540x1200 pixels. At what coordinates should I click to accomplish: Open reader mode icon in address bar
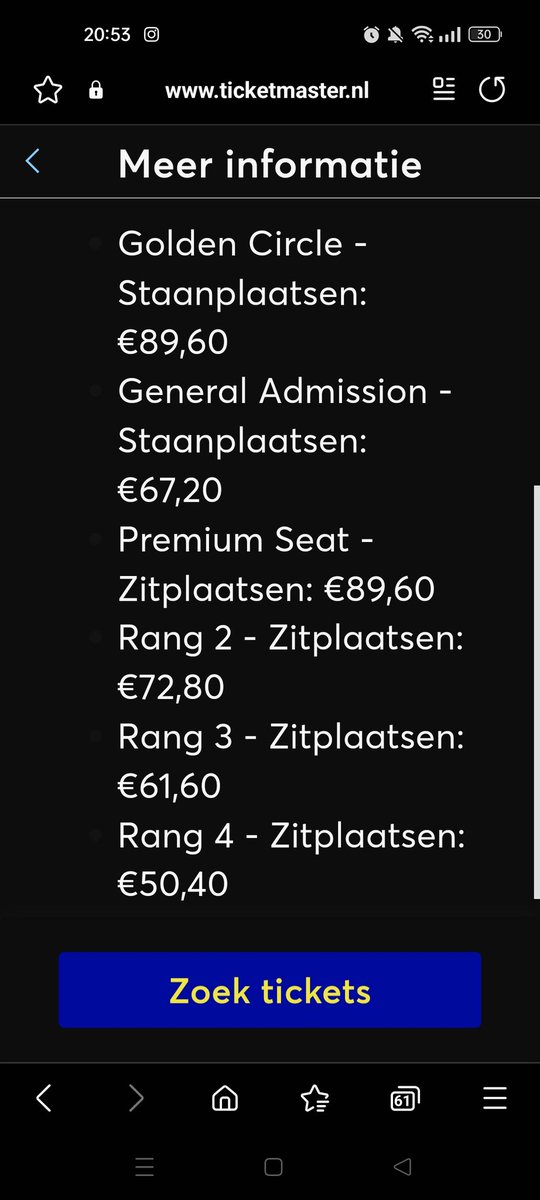(x=443, y=90)
